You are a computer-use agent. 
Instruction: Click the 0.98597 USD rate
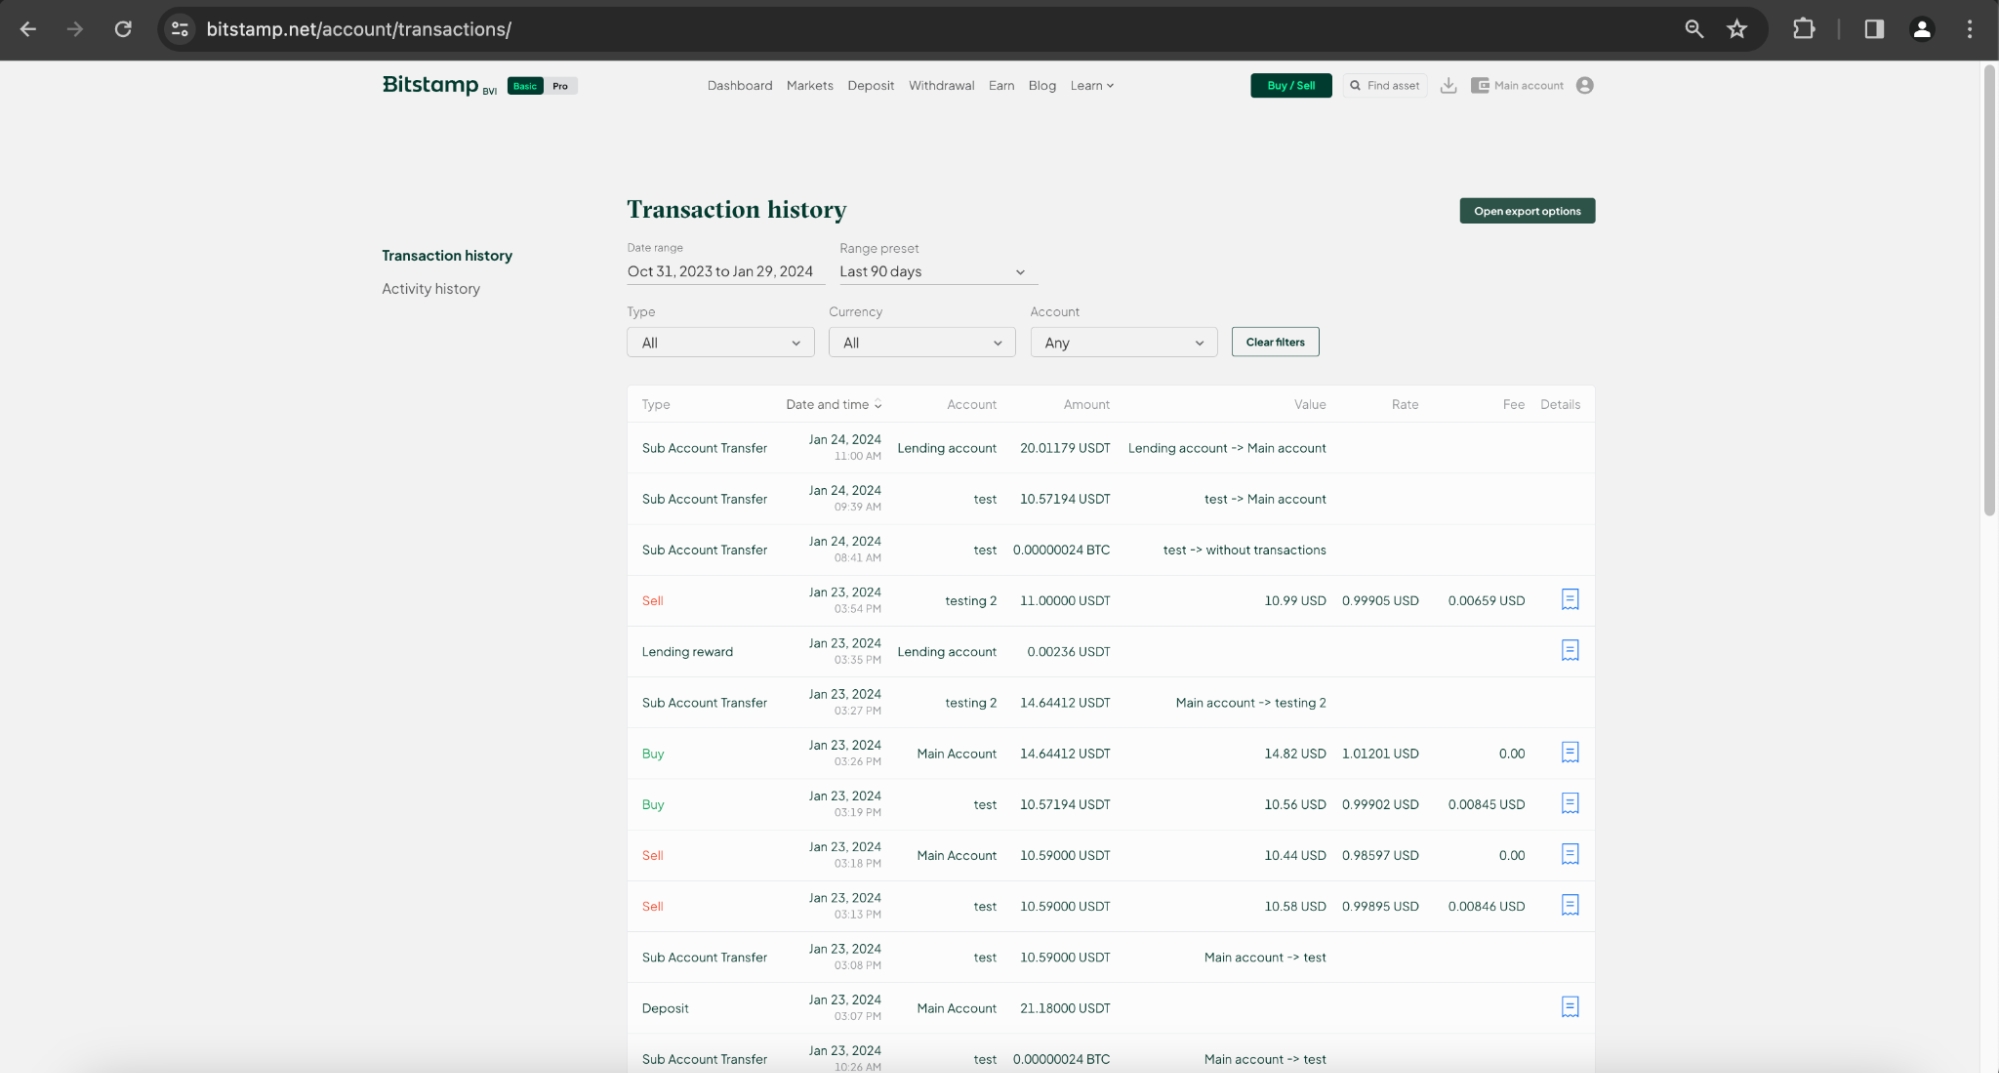tap(1380, 856)
